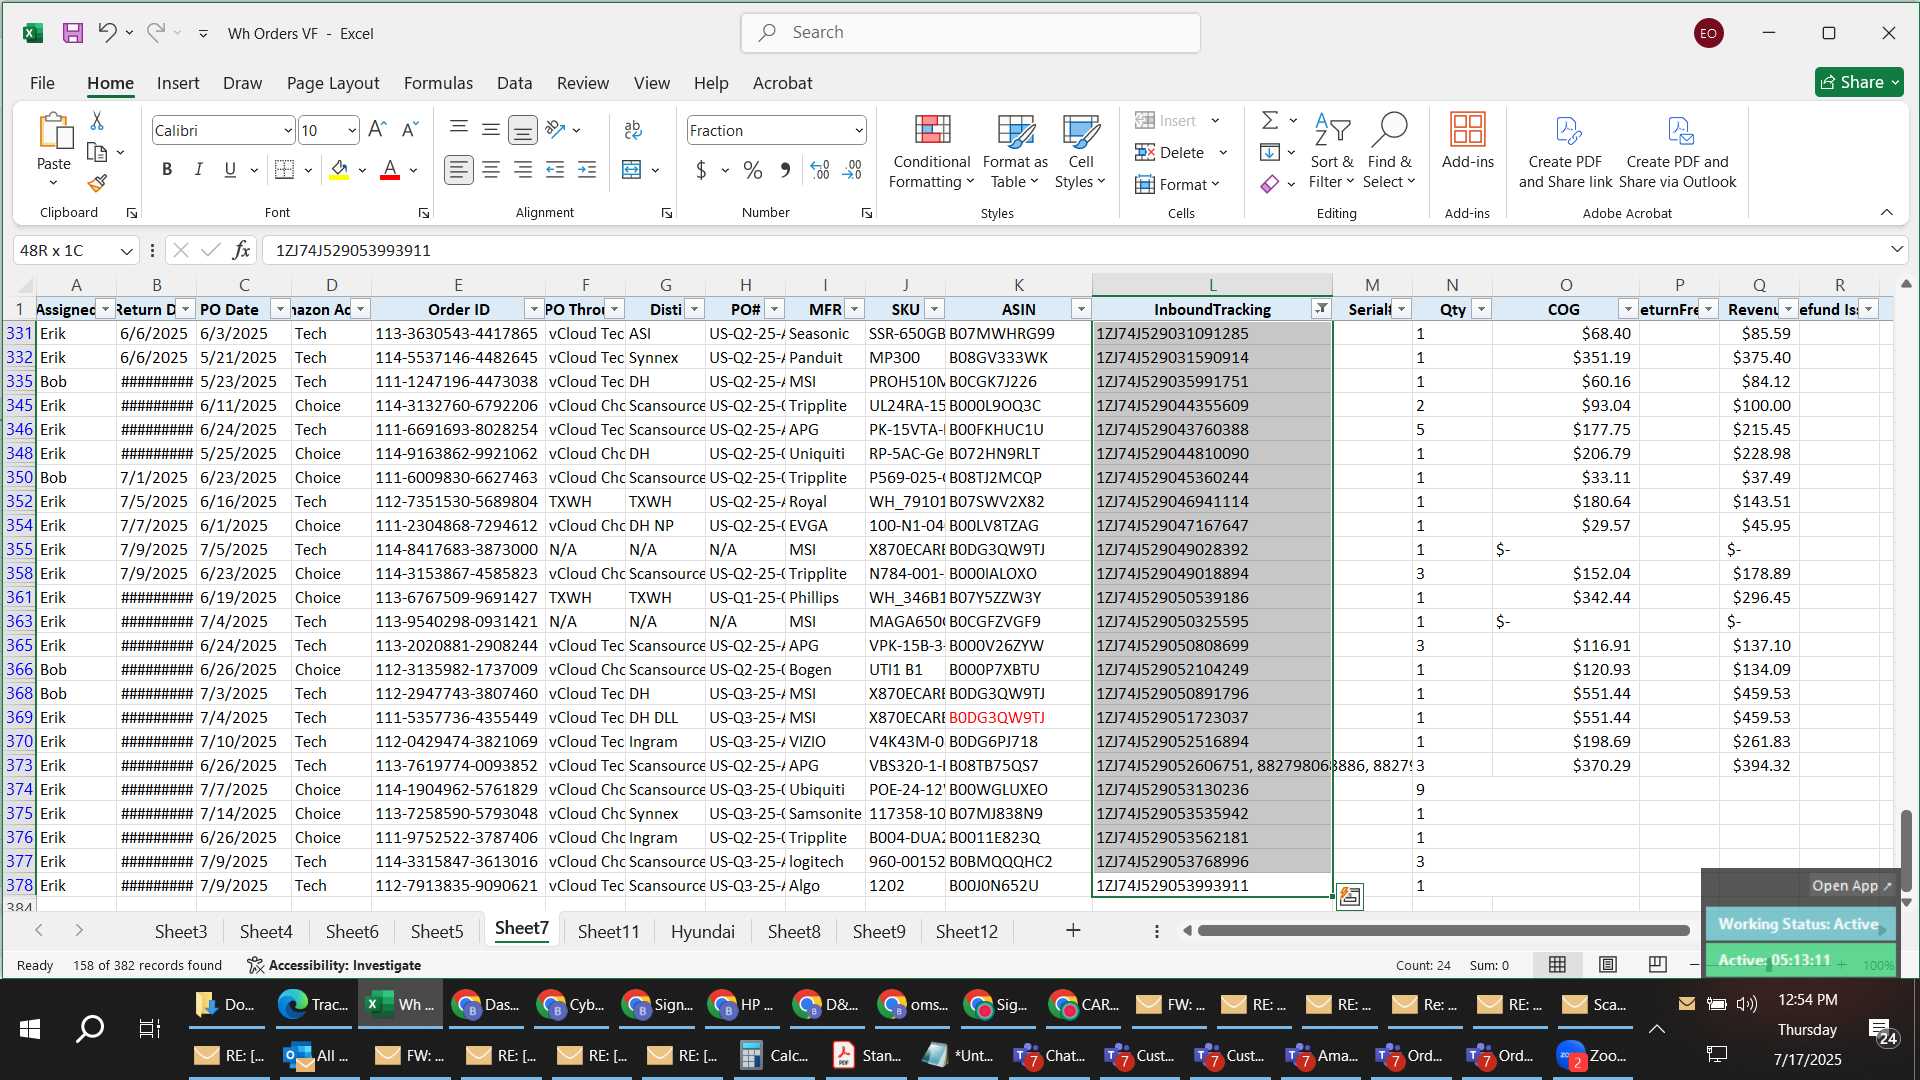The height and width of the screenshot is (1080, 1920).
Task: Click Accessibility: Investigate in status bar
Action: [x=334, y=965]
